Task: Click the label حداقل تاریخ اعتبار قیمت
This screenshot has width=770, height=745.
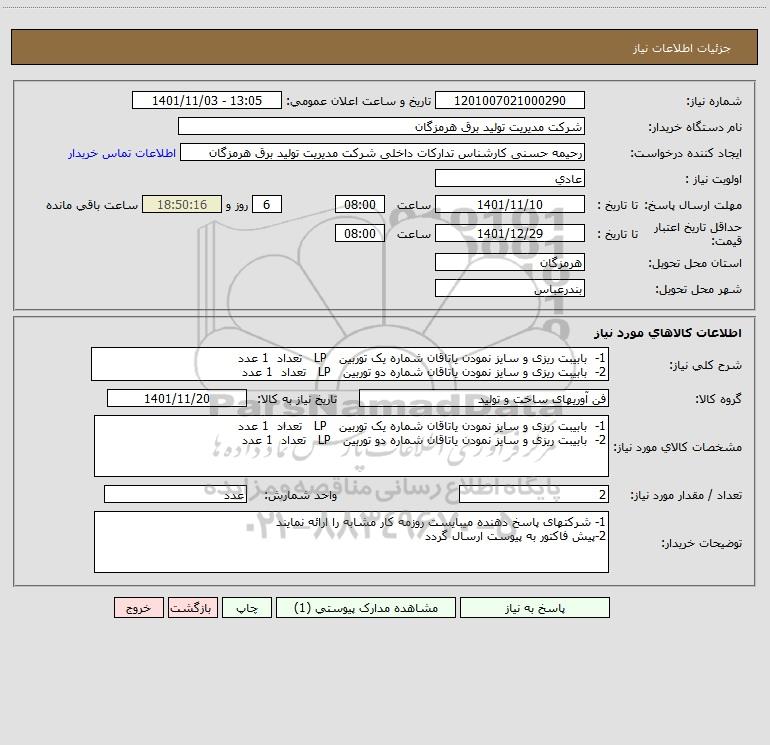Action: (x=698, y=234)
